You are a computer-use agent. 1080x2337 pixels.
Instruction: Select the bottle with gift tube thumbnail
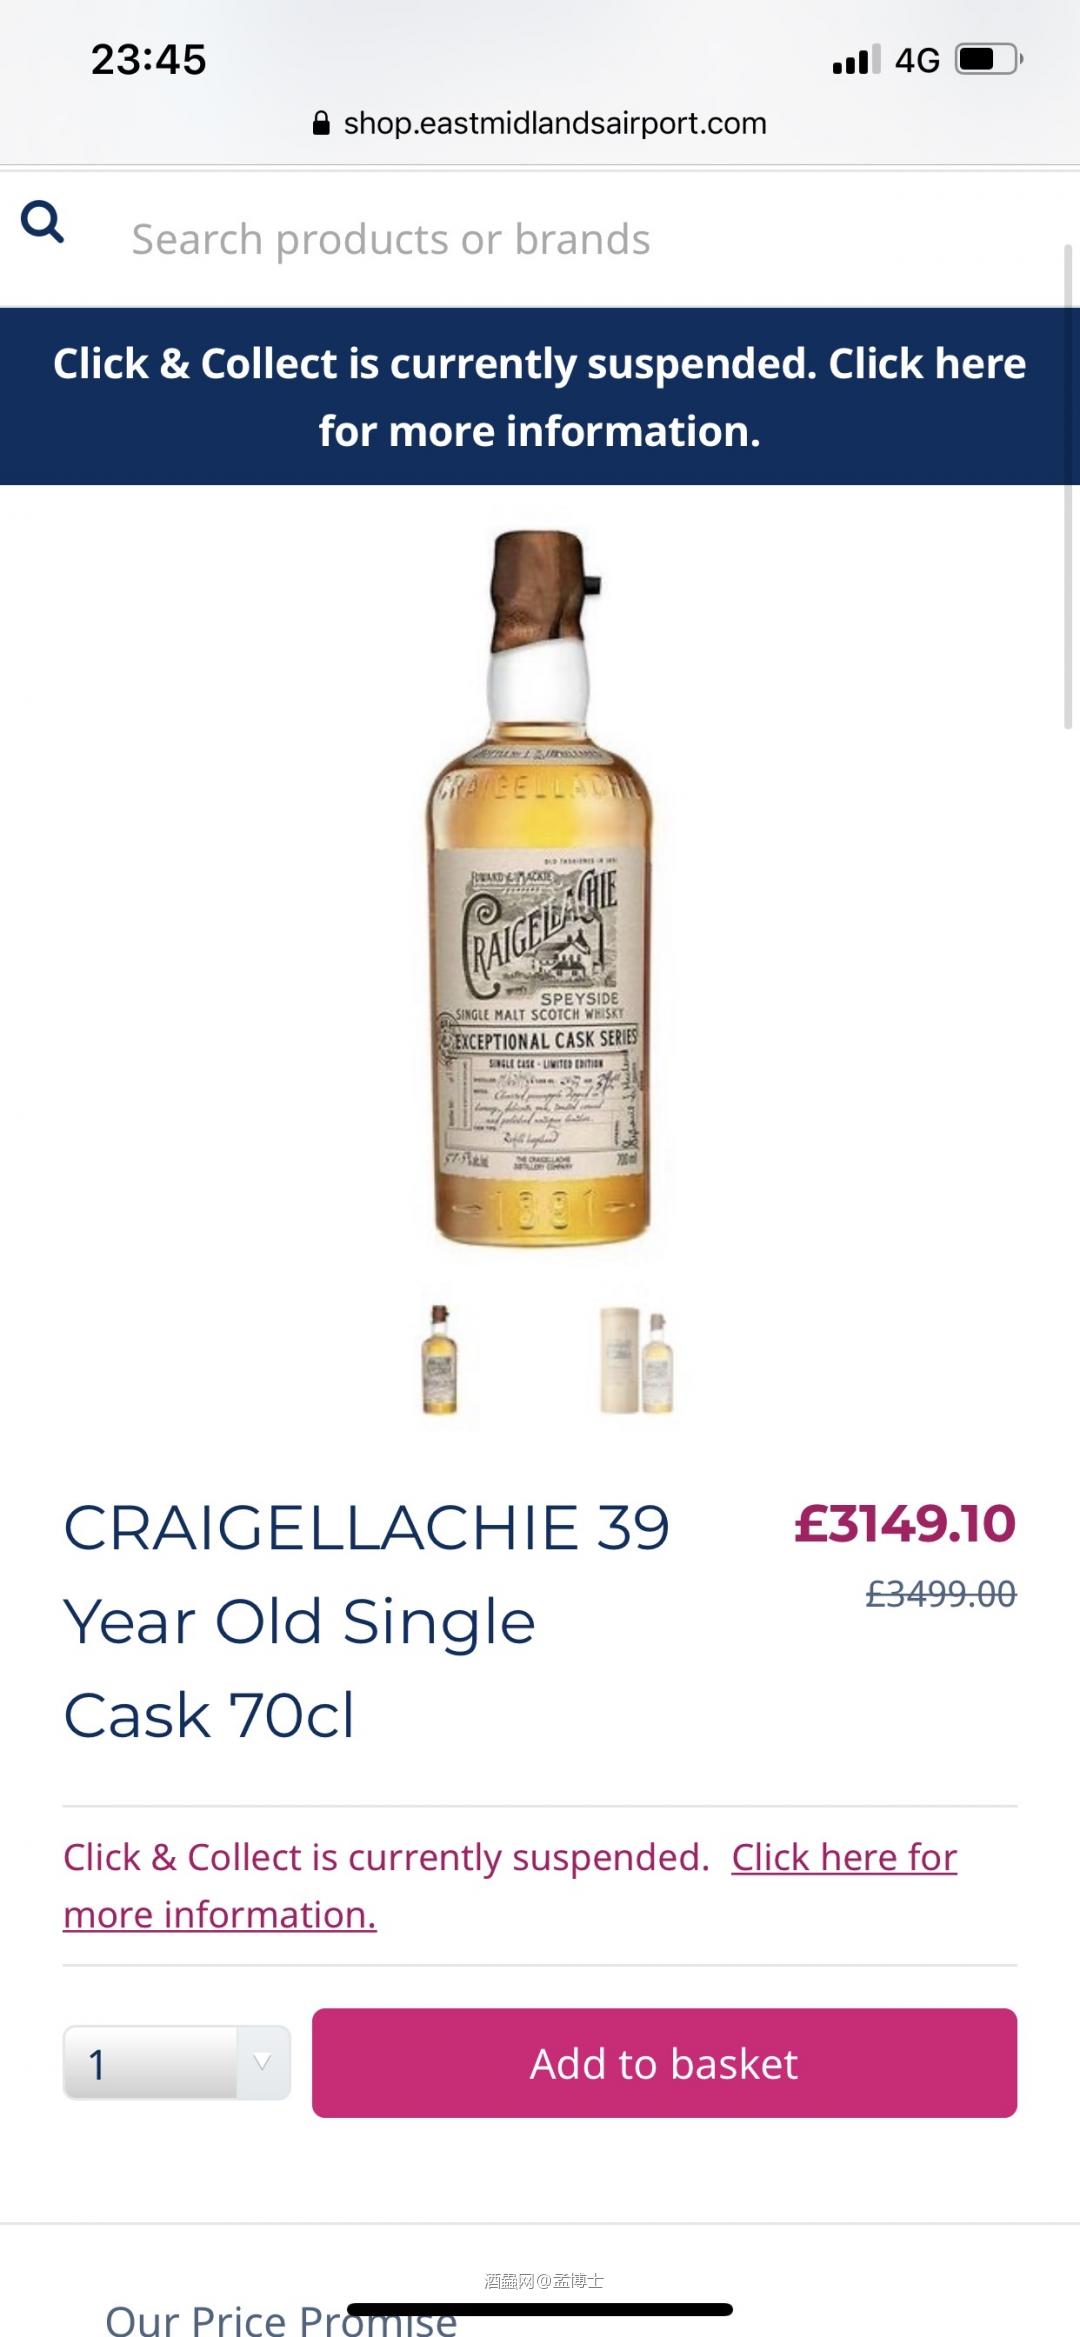tap(637, 1359)
